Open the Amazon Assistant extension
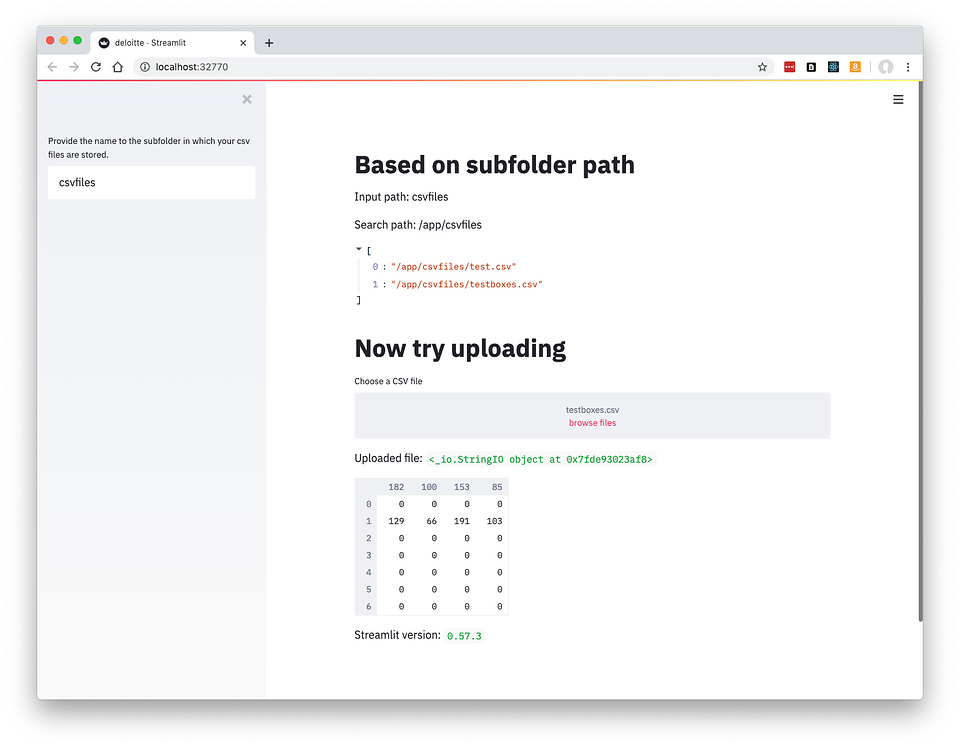The image size is (961, 750). click(855, 66)
